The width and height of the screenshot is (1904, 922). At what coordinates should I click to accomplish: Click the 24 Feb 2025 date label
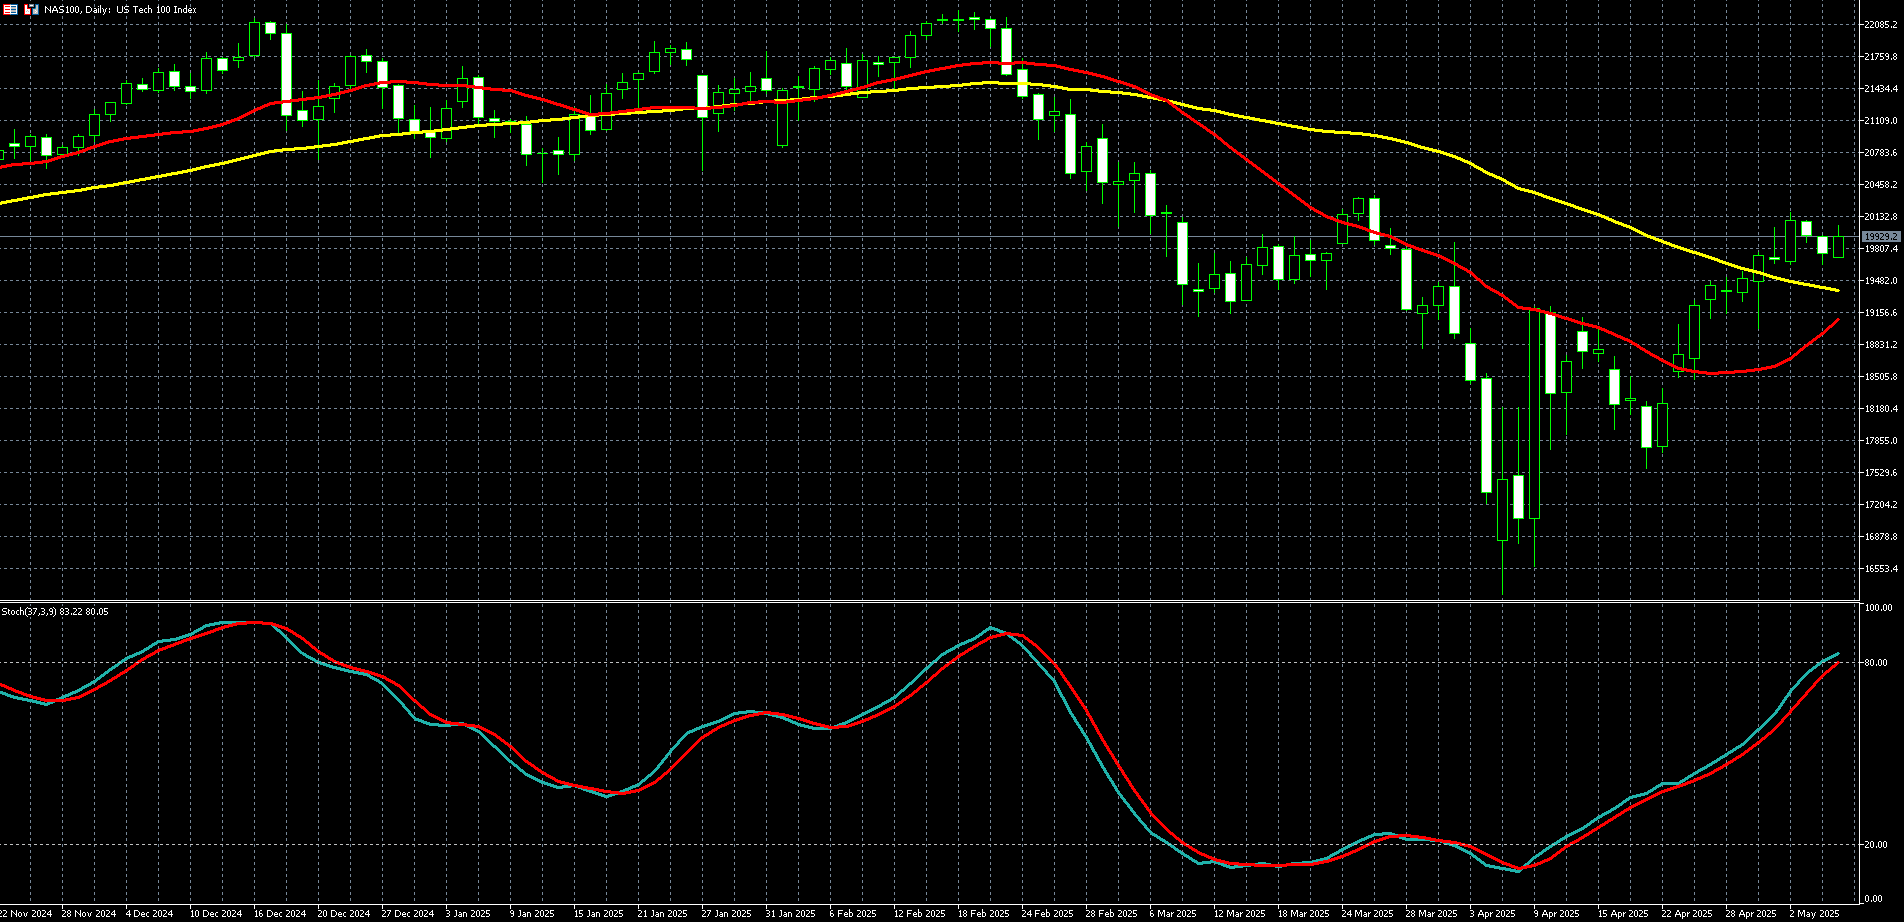pos(1047,914)
